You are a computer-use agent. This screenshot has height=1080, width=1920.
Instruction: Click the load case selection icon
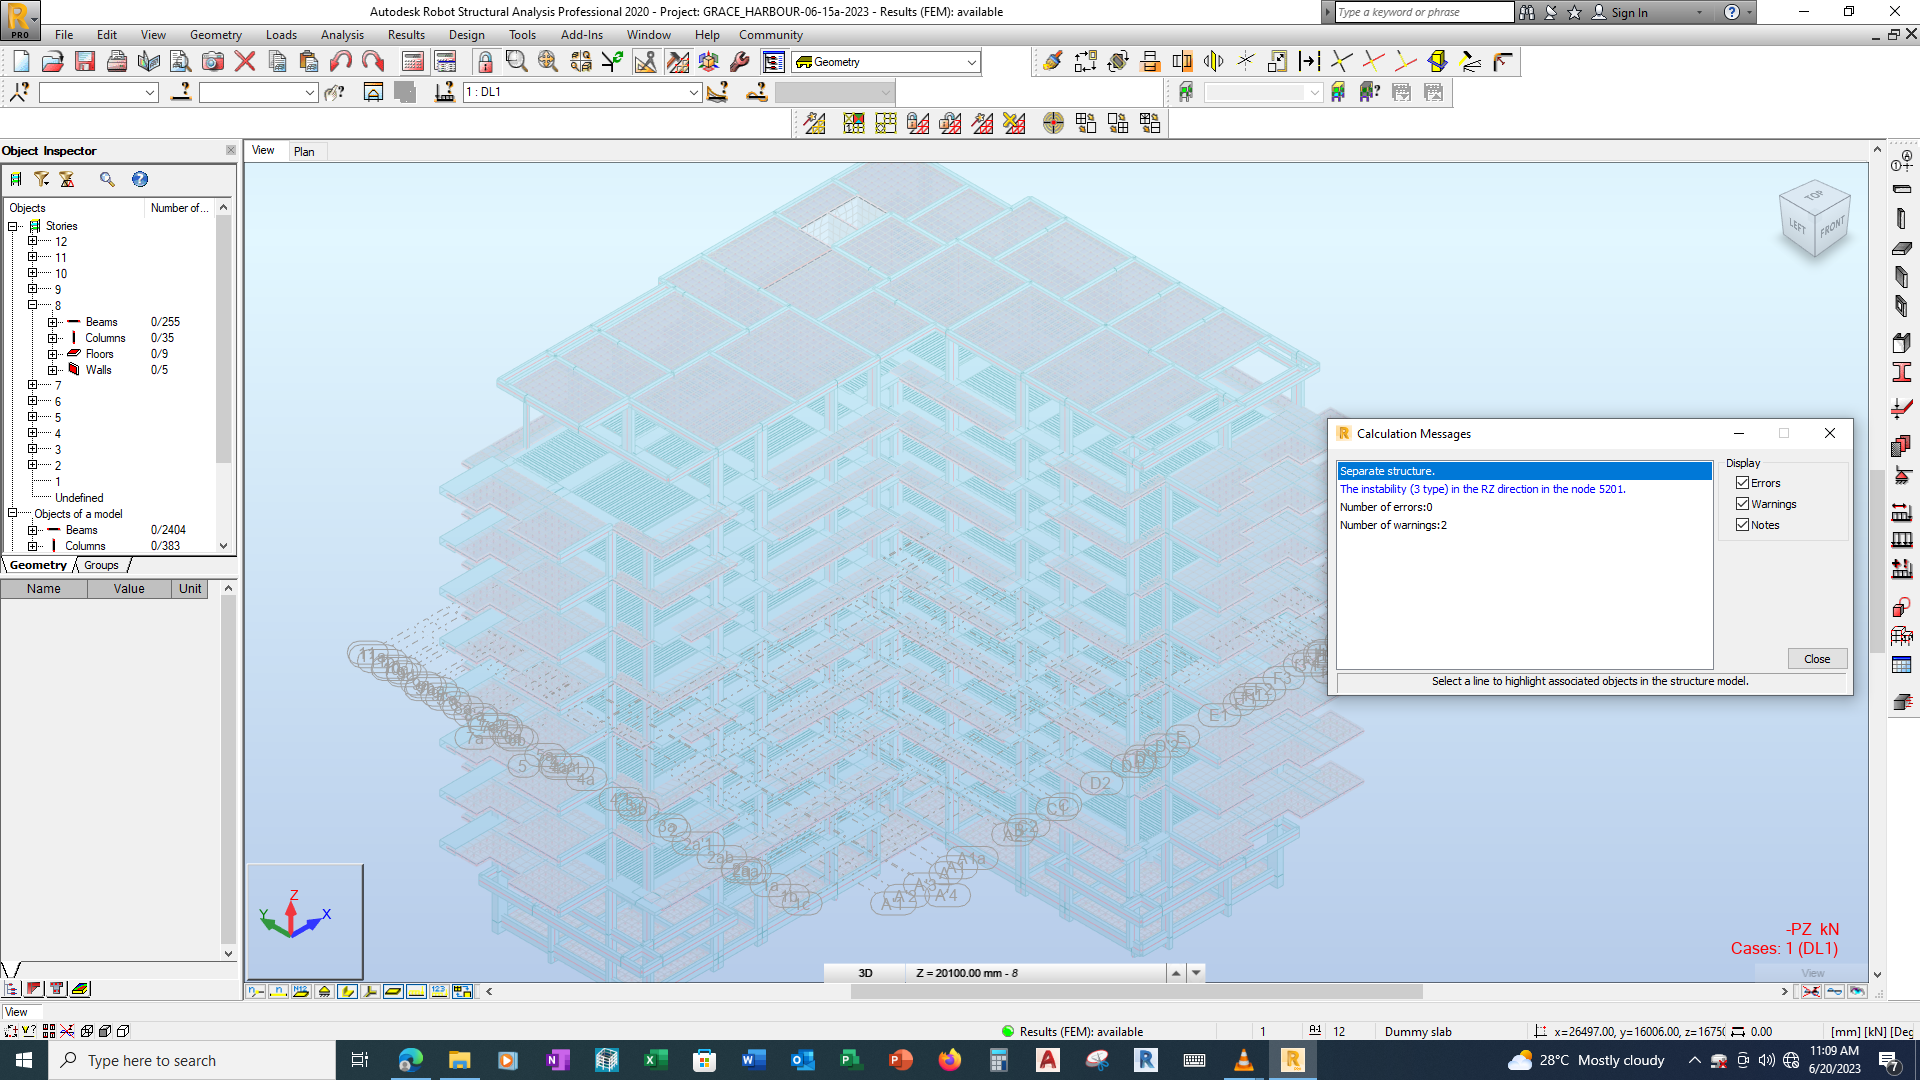pyautogui.click(x=445, y=93)
